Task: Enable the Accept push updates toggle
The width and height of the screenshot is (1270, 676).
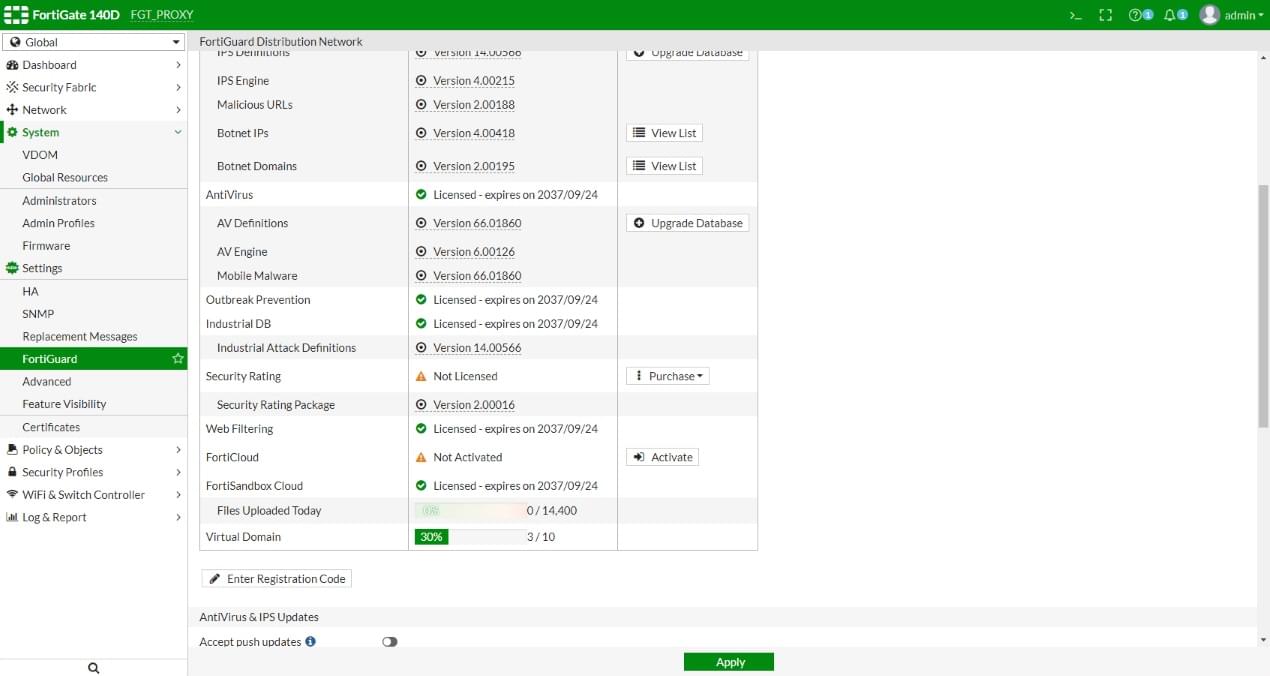Action: [x=389, y=642]
